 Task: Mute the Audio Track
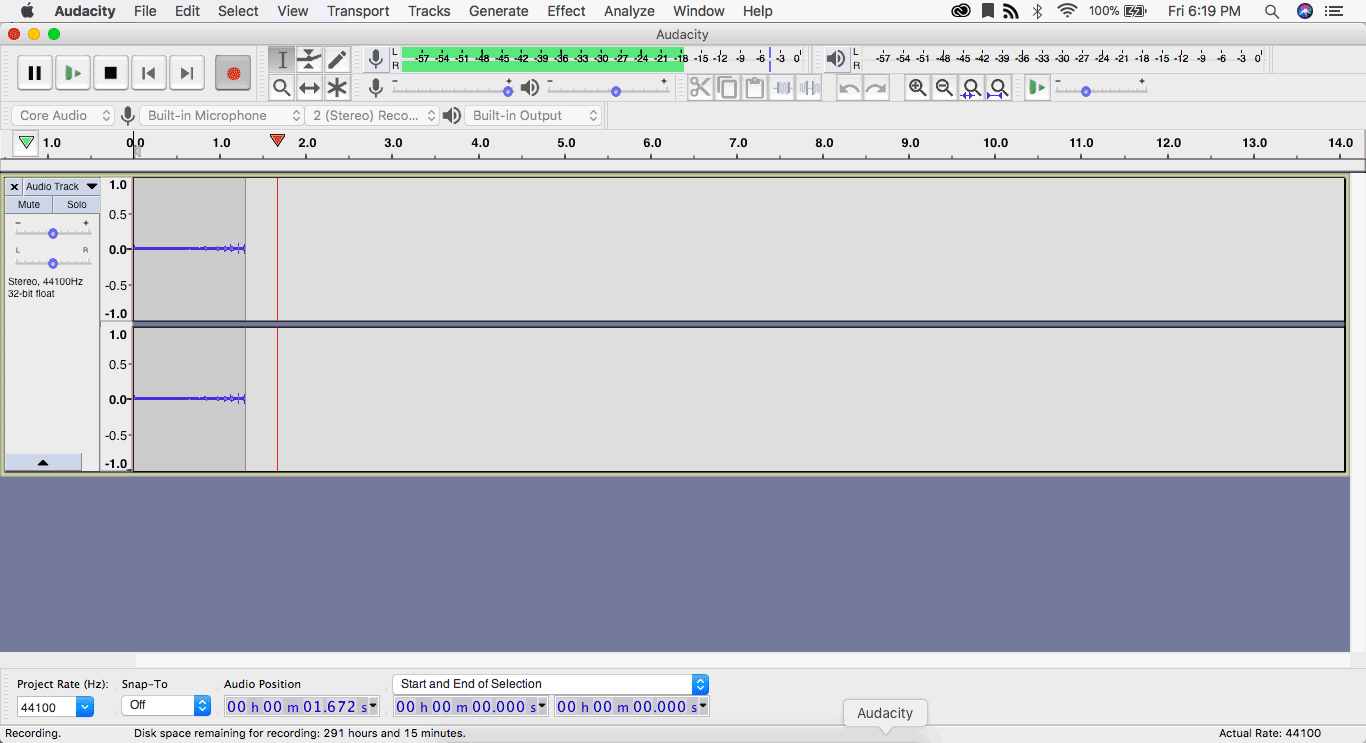point(29,205)
